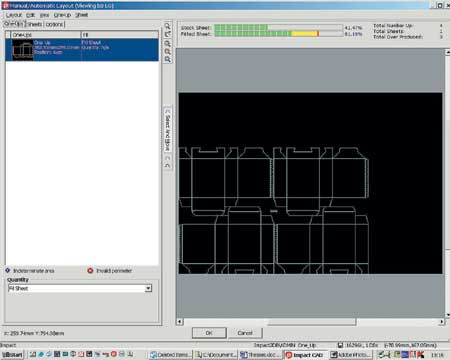Open the One-Up menu

click(62, 15)
